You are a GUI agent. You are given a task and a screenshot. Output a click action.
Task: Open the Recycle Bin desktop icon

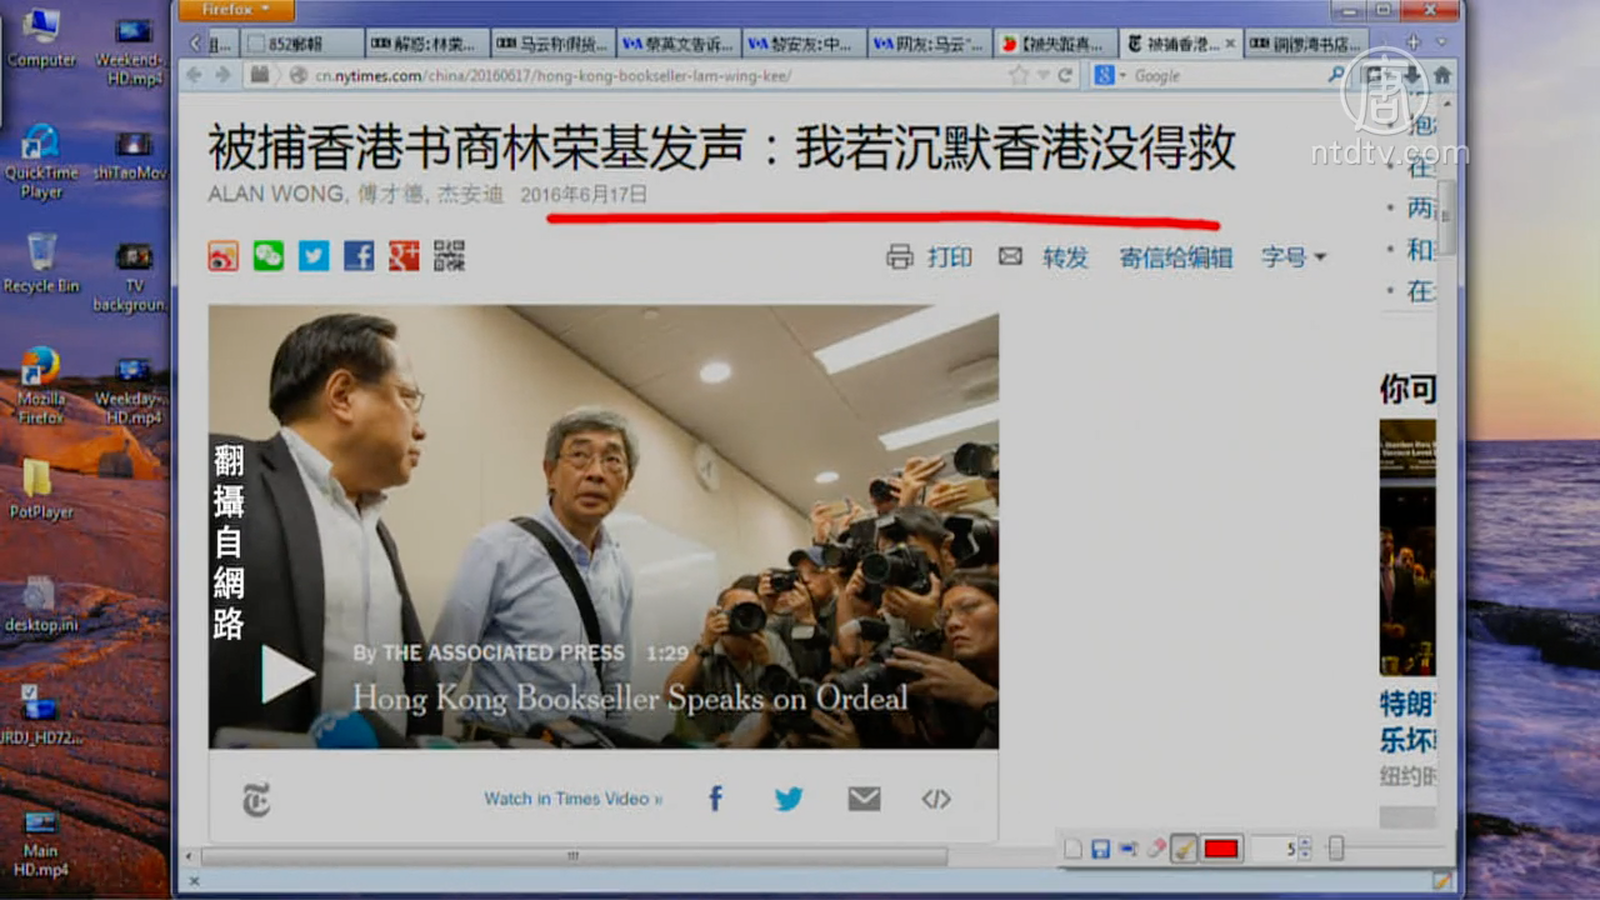pyautogui.click(x=41, y=262)
